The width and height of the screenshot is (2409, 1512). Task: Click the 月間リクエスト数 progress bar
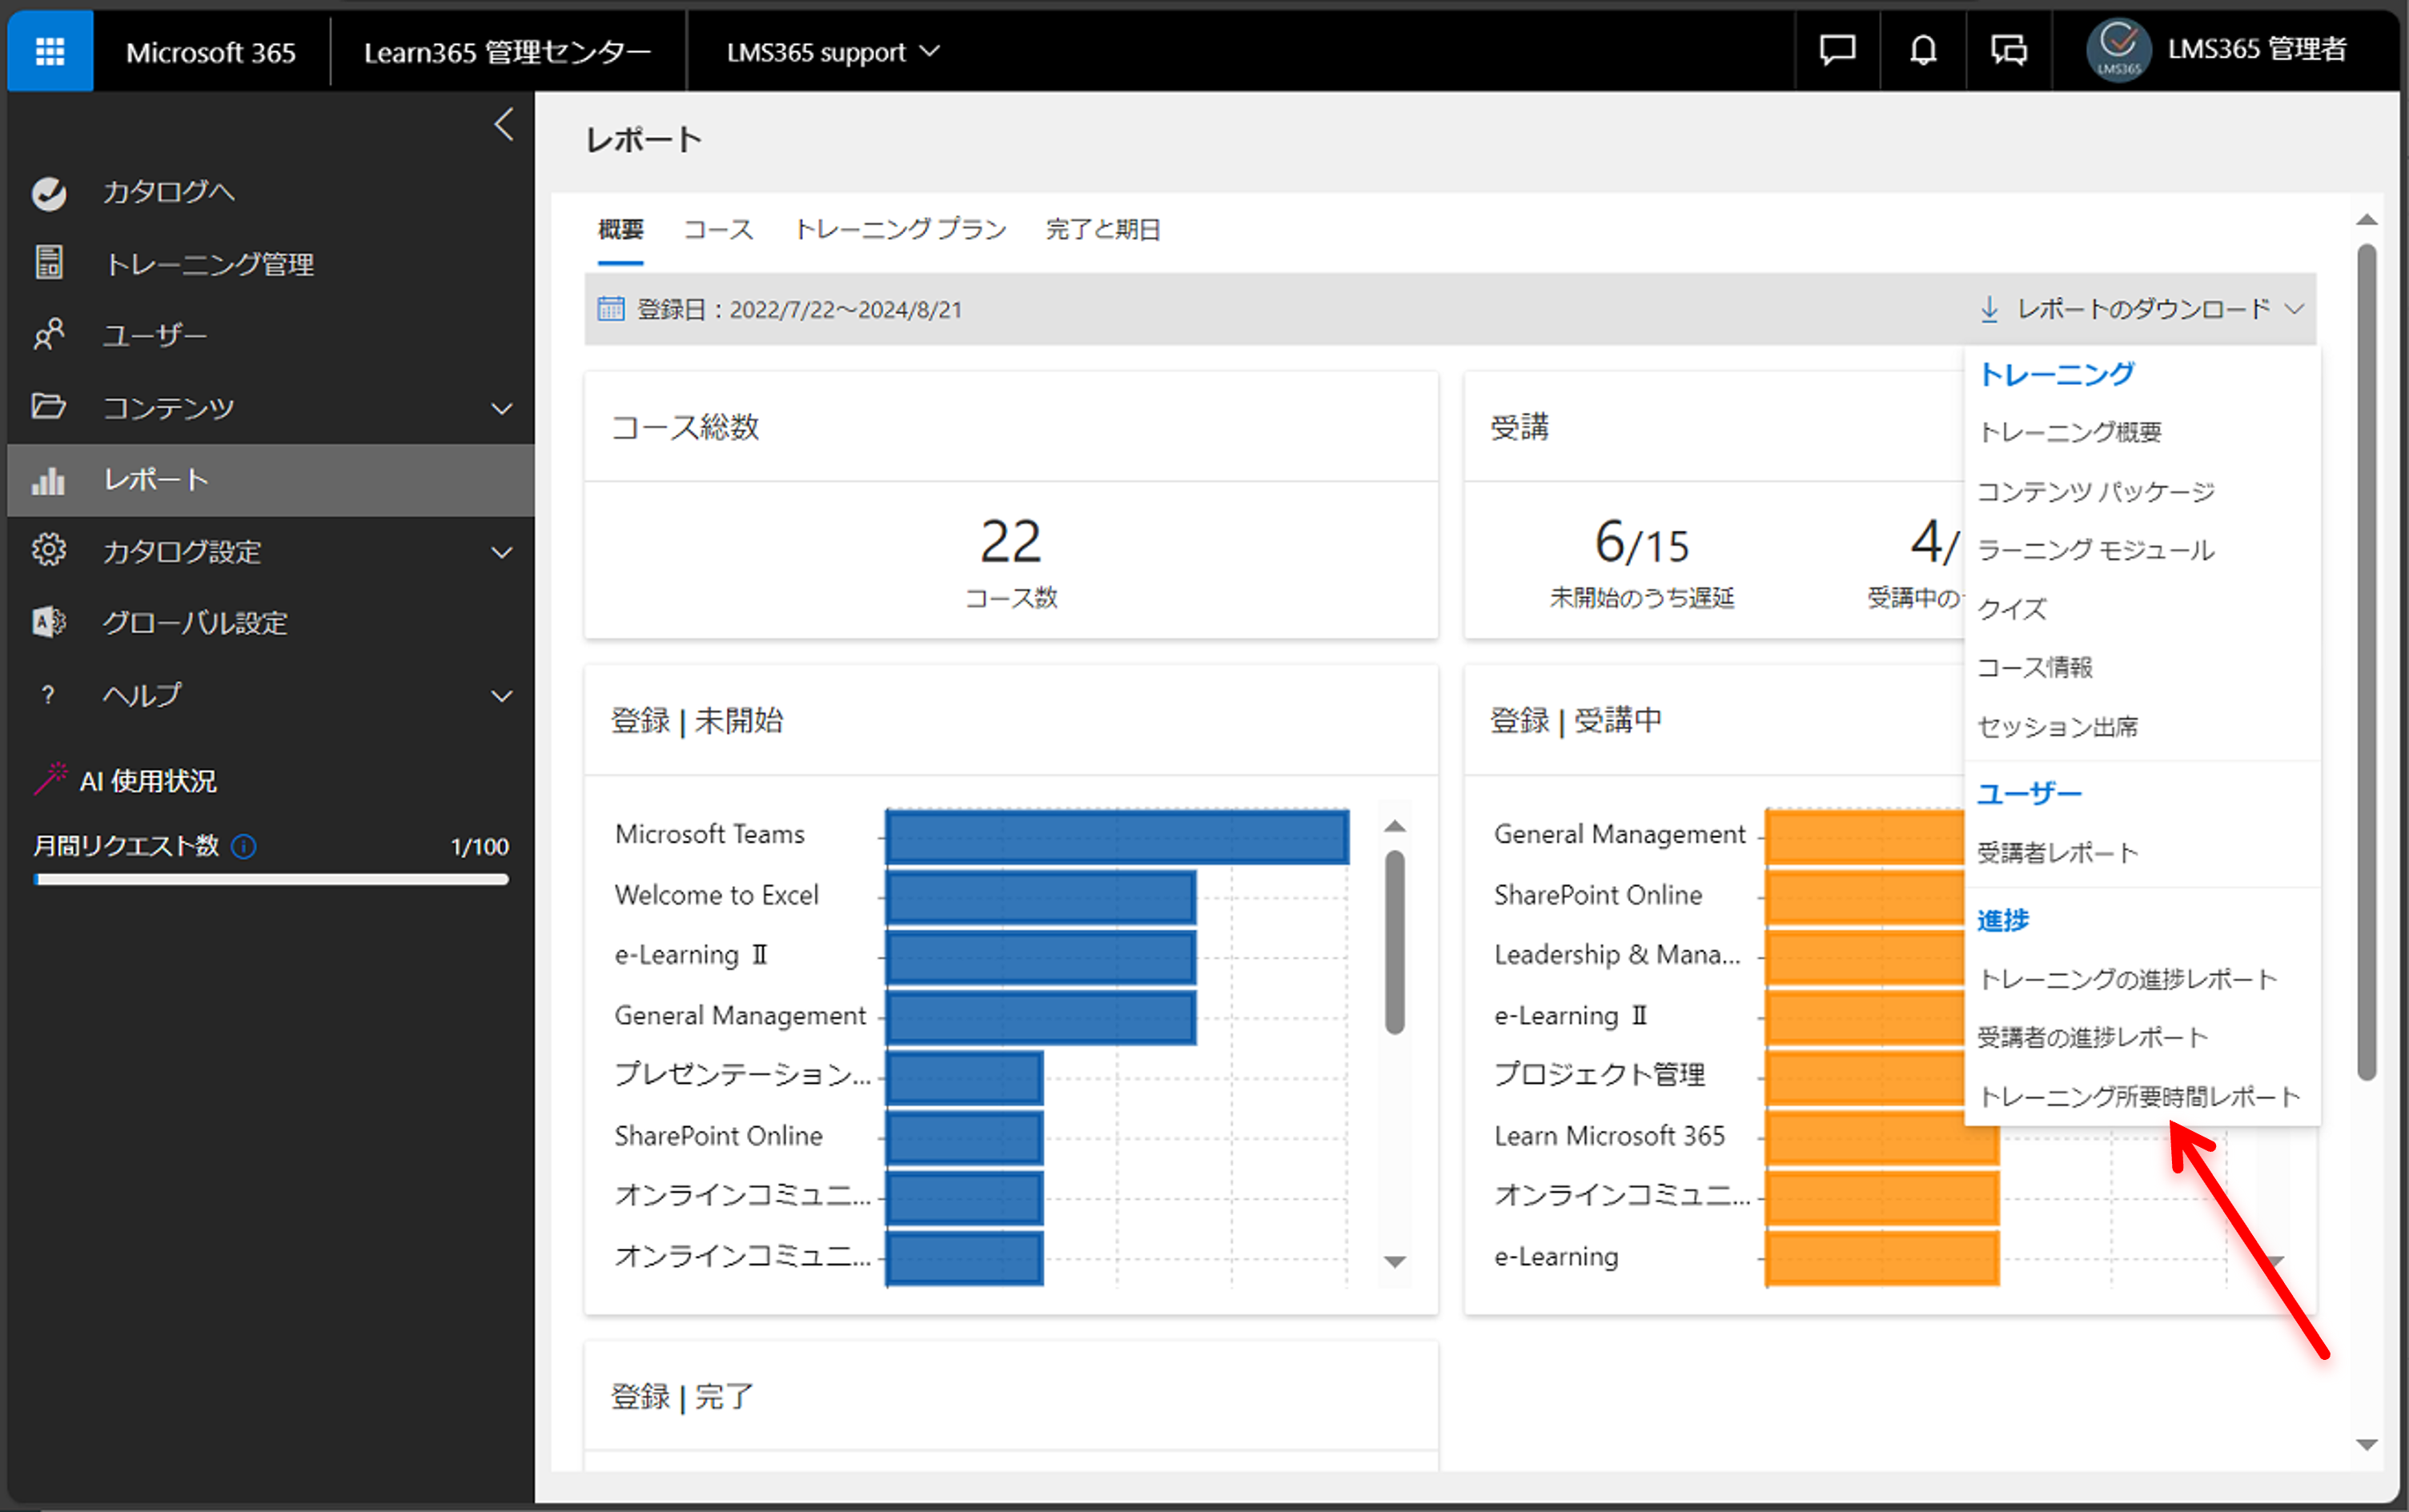point(271,880)
